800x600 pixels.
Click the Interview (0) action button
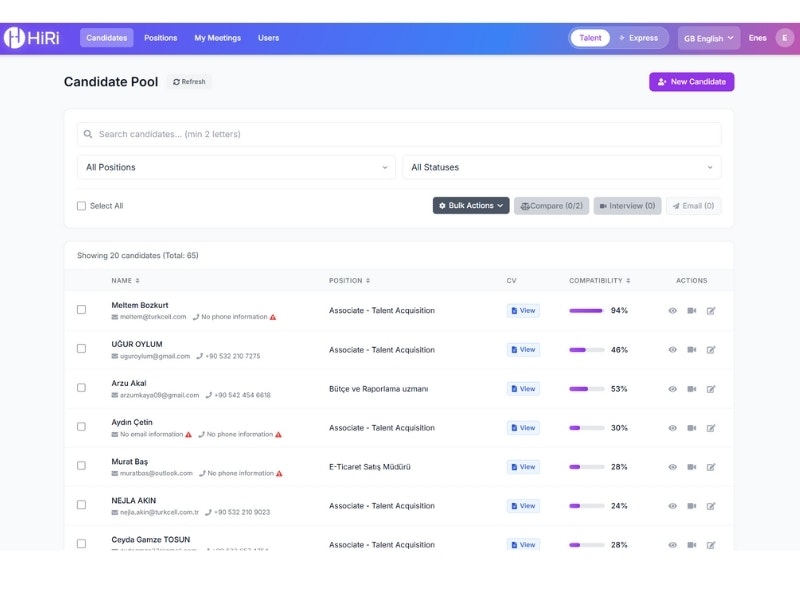coord(627,205)
